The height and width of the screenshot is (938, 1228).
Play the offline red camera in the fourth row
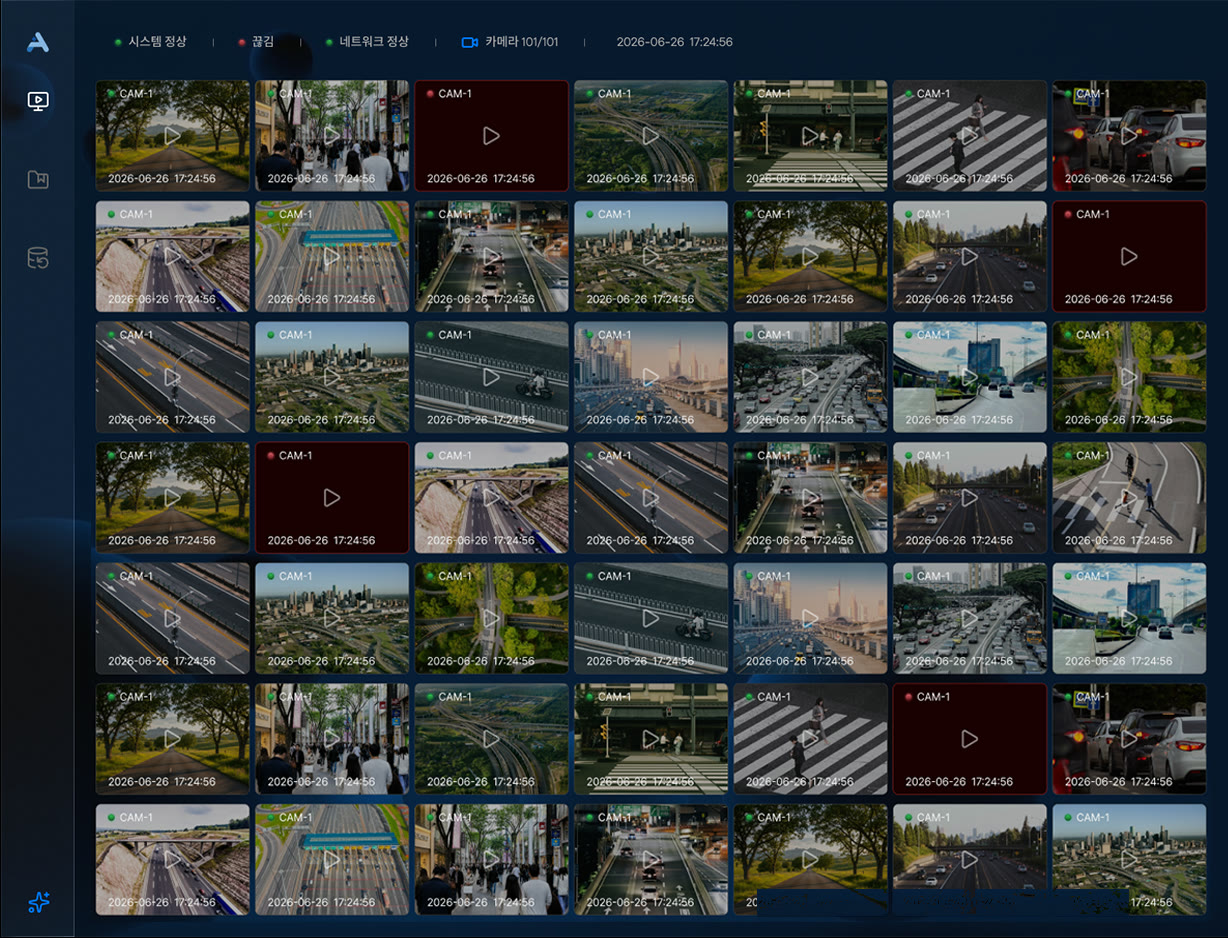(332, 497)
